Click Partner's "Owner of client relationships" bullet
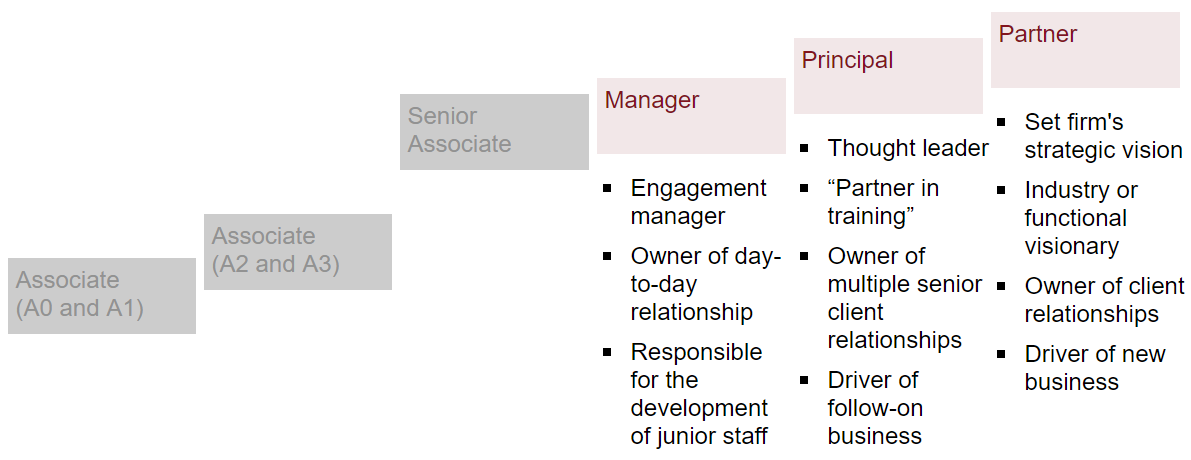The image size is (1191, 460). [x=1102, y=300]
